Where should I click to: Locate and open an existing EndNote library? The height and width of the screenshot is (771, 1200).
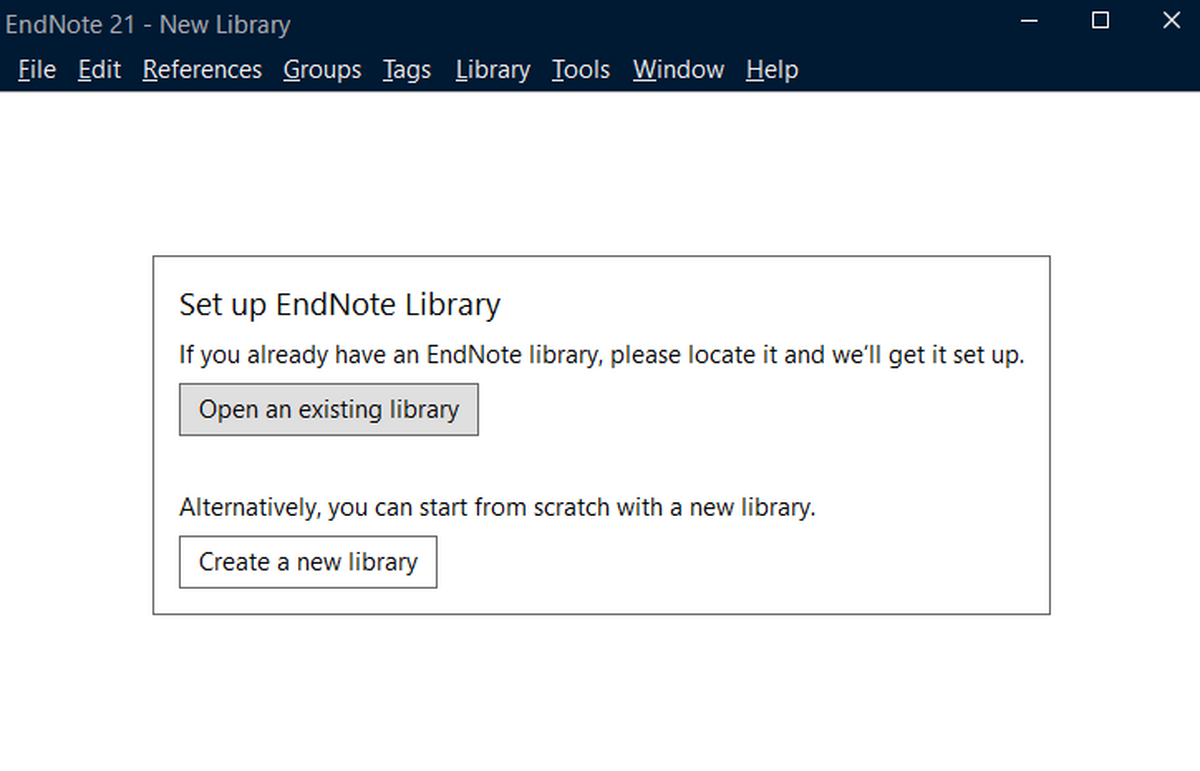tap(328, 409)
